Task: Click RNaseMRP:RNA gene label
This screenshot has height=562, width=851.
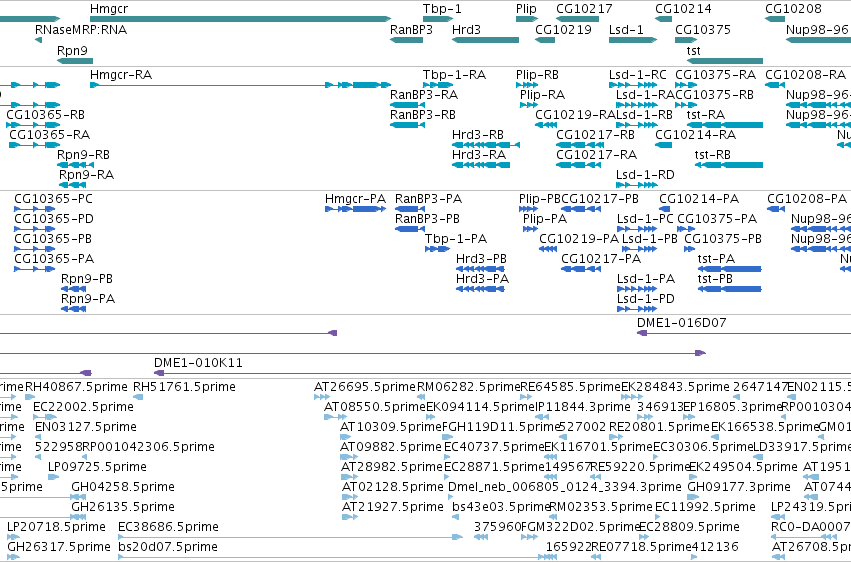Action: pyautogui.click(x=81, y=29)
